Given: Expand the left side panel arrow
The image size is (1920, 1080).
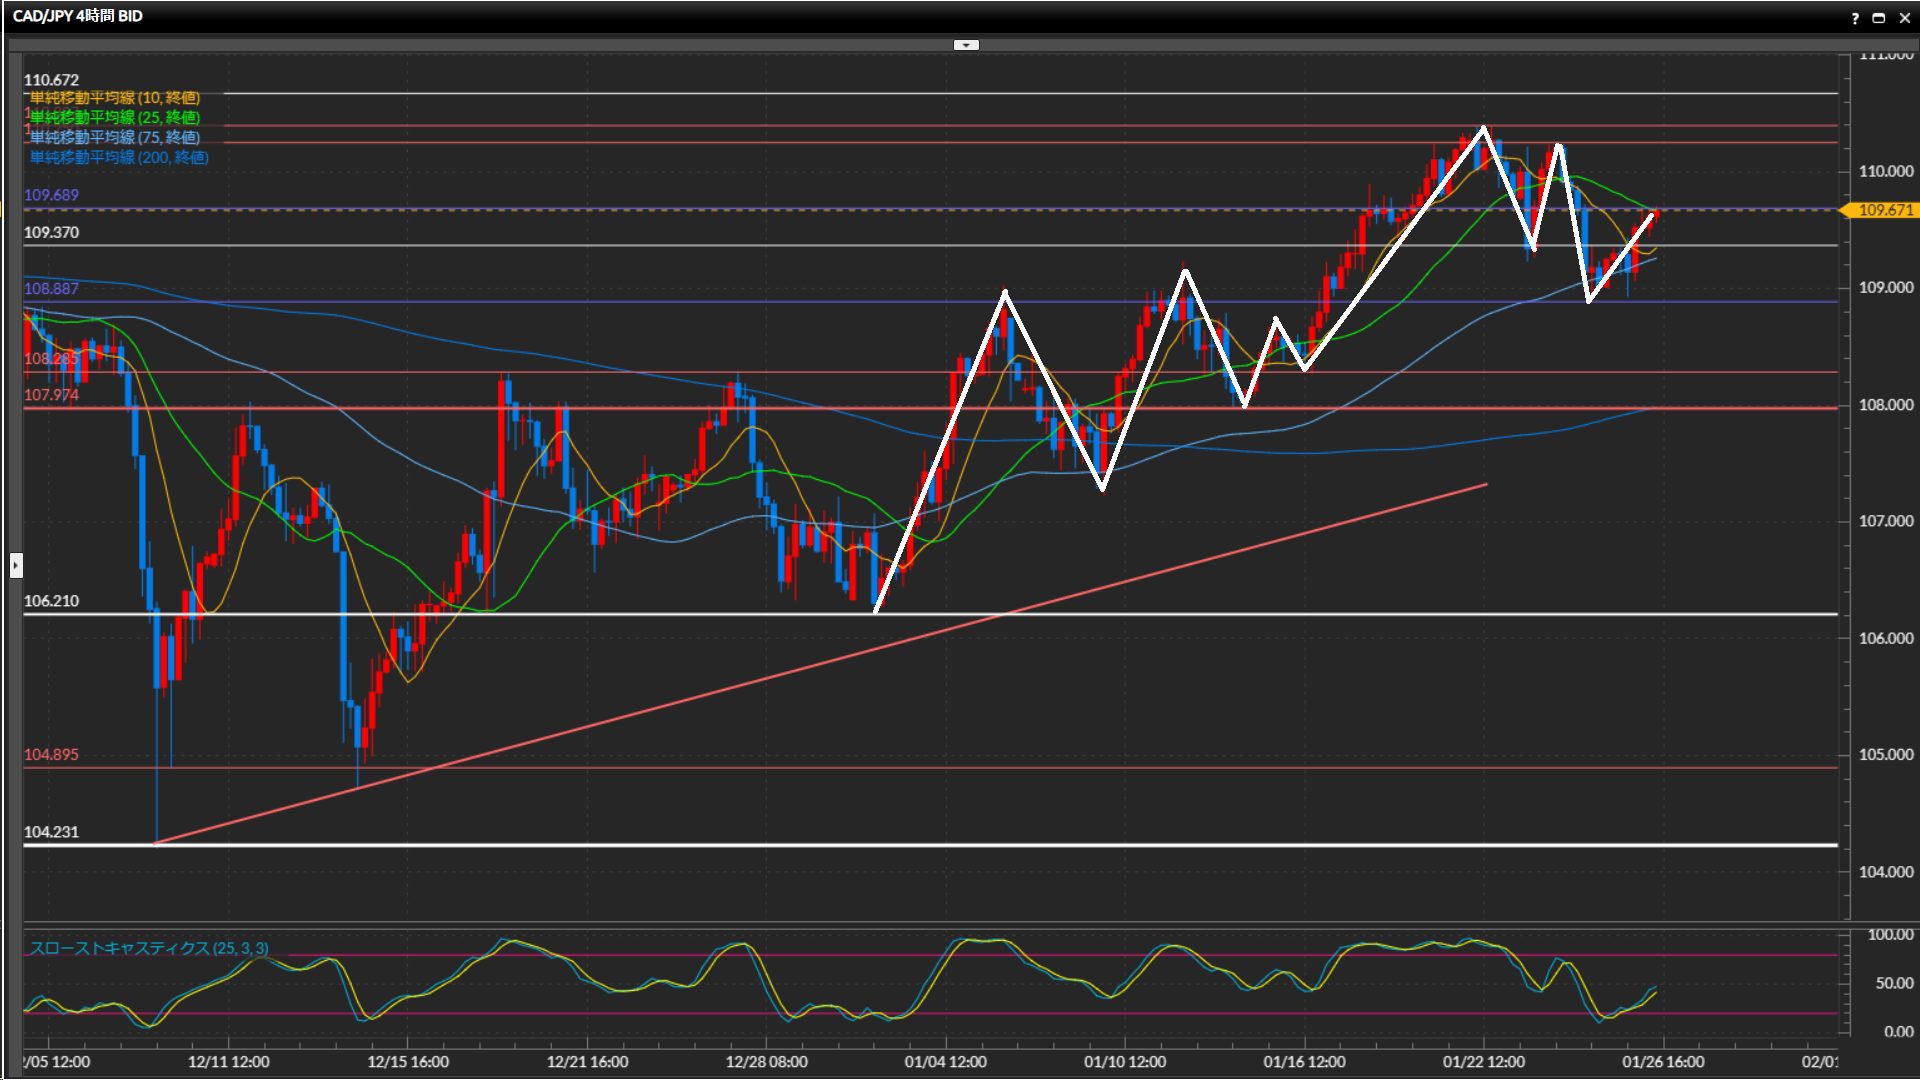Looking at the screenshot, I should 15,566.
